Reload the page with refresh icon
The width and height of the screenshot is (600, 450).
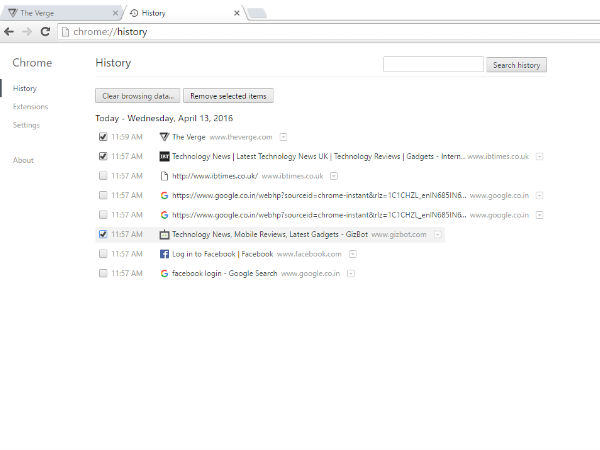pyautogui.click(x=45, y=32)
